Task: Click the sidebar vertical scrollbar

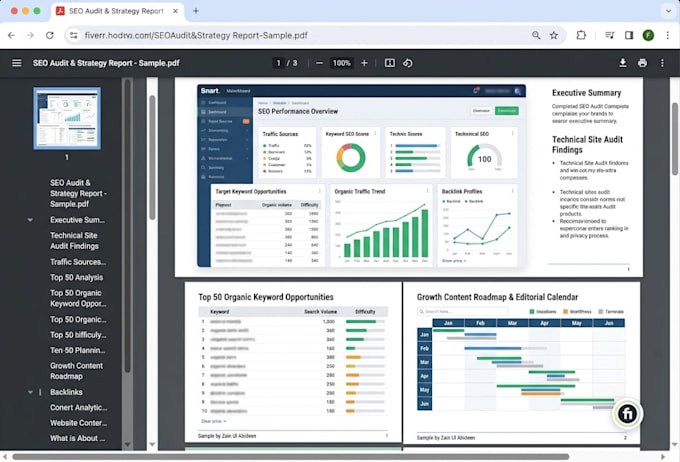Action: point(127,226)
